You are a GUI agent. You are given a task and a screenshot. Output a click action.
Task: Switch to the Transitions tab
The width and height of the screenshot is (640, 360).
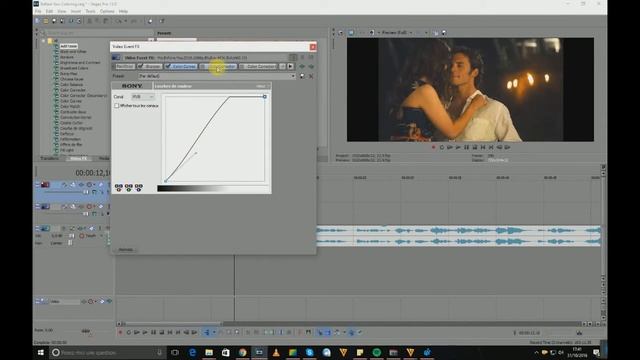50,158
